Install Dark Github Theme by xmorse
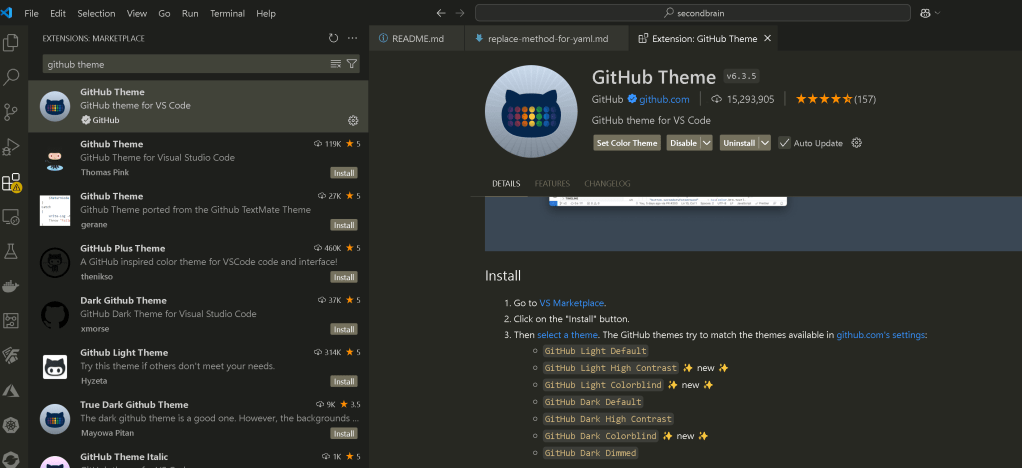 pyautogui.click(x=343, y=329)
